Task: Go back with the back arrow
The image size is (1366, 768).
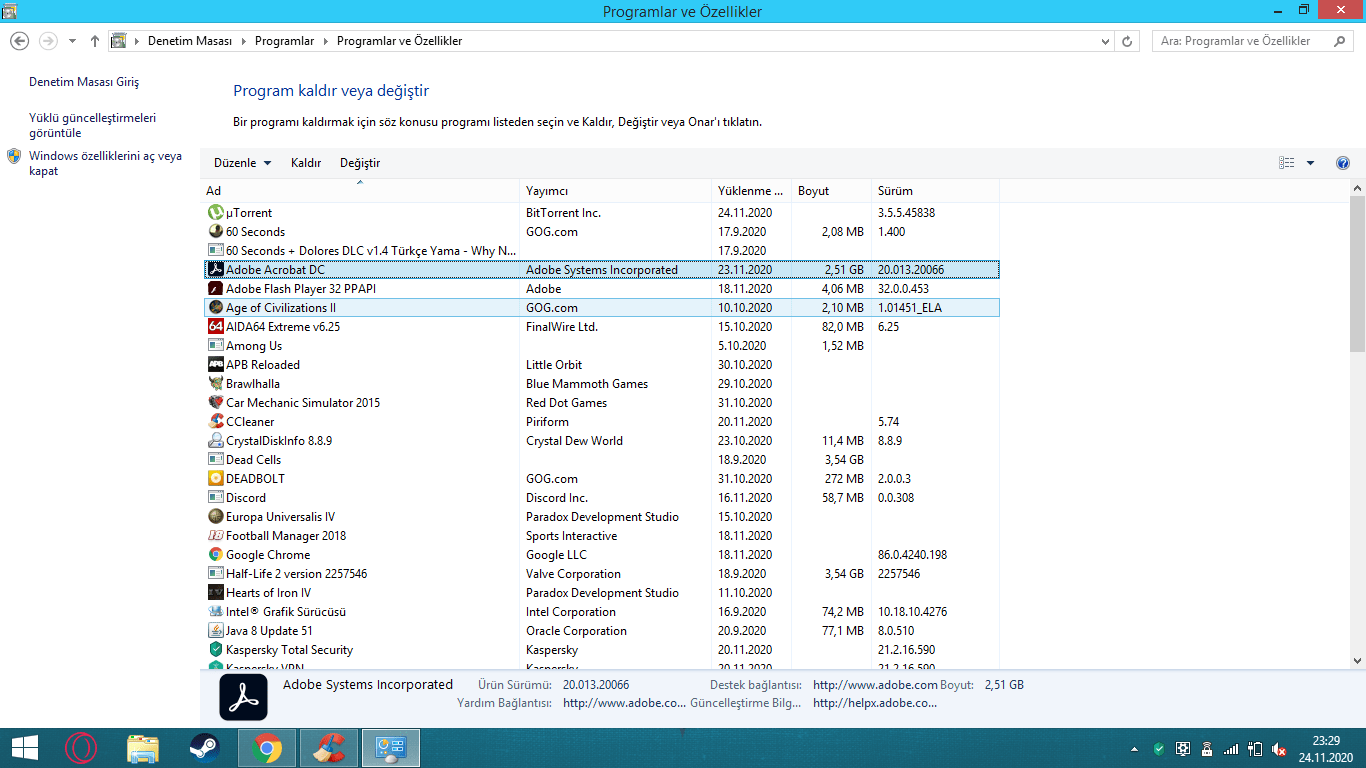Action: (x=19, y=41)
